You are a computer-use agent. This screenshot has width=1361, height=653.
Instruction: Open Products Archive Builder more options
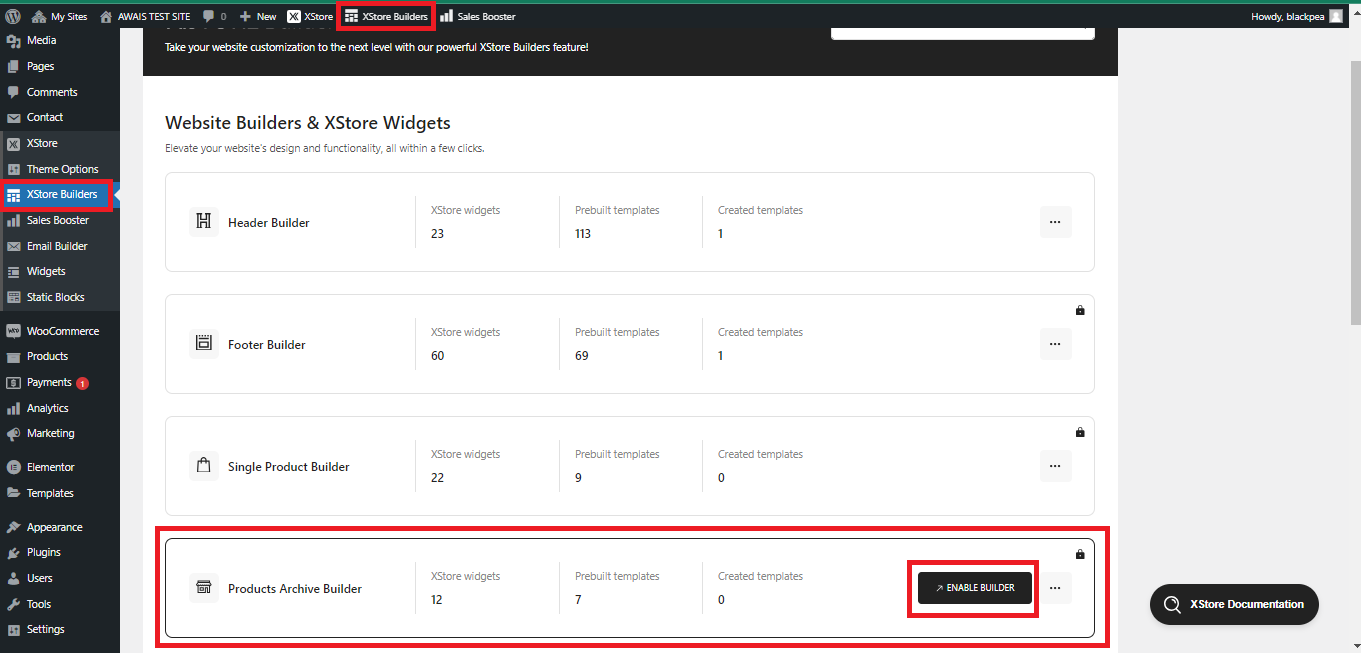[x=1056, y=588]
